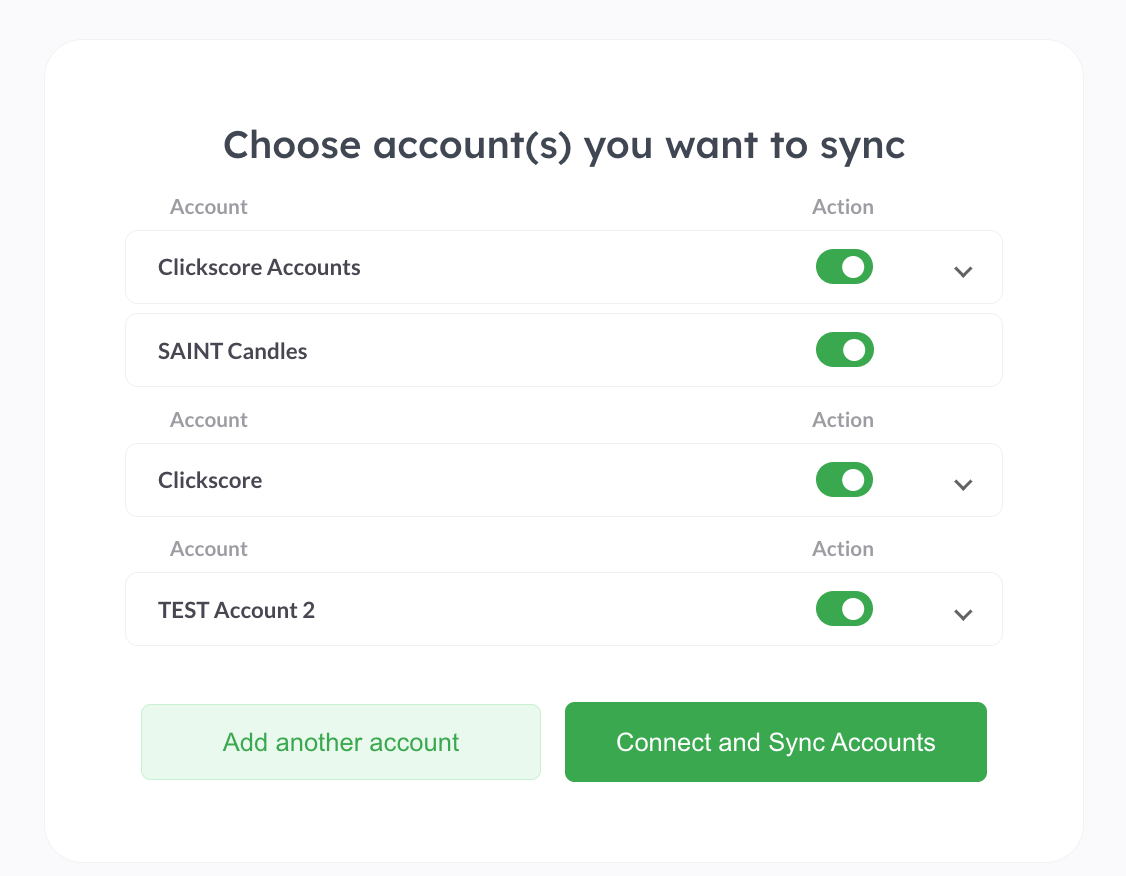
Task: Turn off the SAINT Candles toggle
Action: click(x=844, y=350)
